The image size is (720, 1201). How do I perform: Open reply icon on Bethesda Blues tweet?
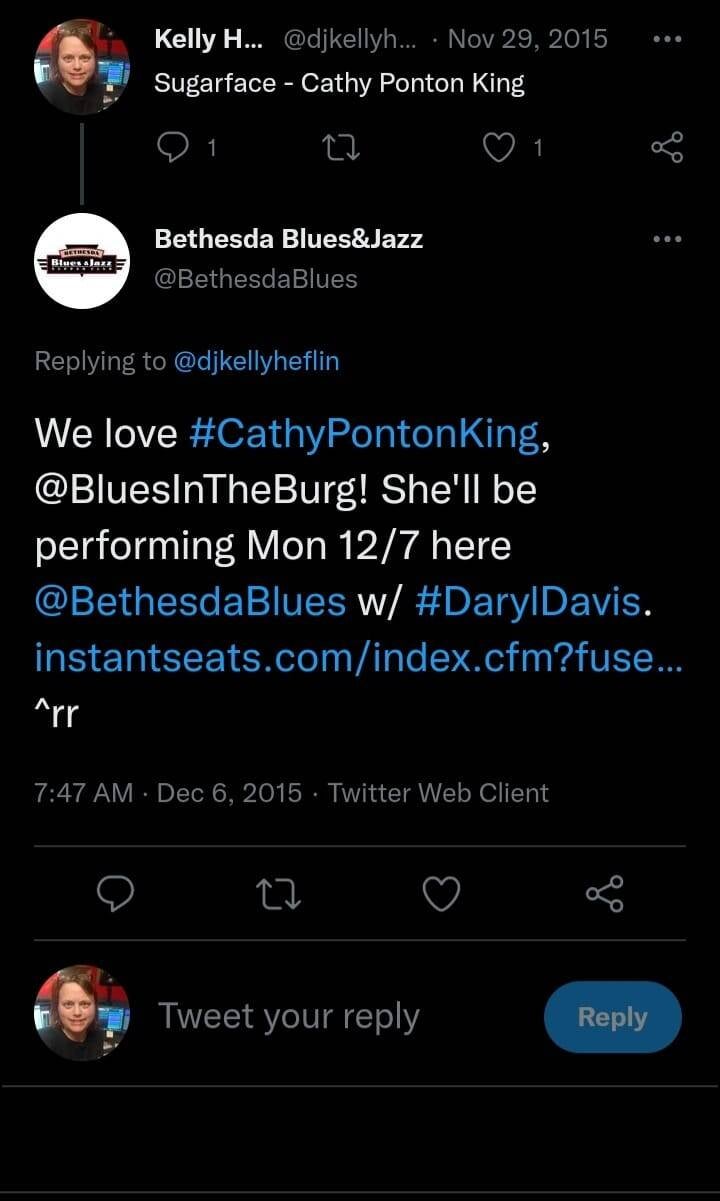click(117, 894)
